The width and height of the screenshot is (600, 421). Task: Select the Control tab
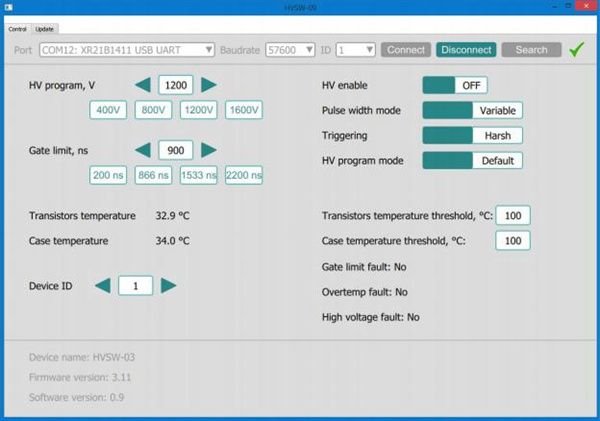(x=17, y=29)
